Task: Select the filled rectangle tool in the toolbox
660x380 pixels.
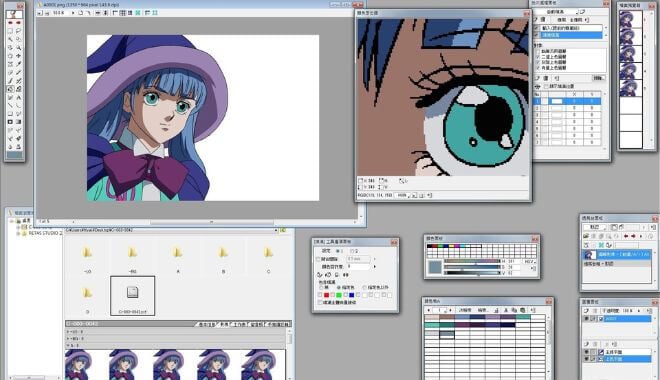Action: pyautogui.click(x=10, y=122)
